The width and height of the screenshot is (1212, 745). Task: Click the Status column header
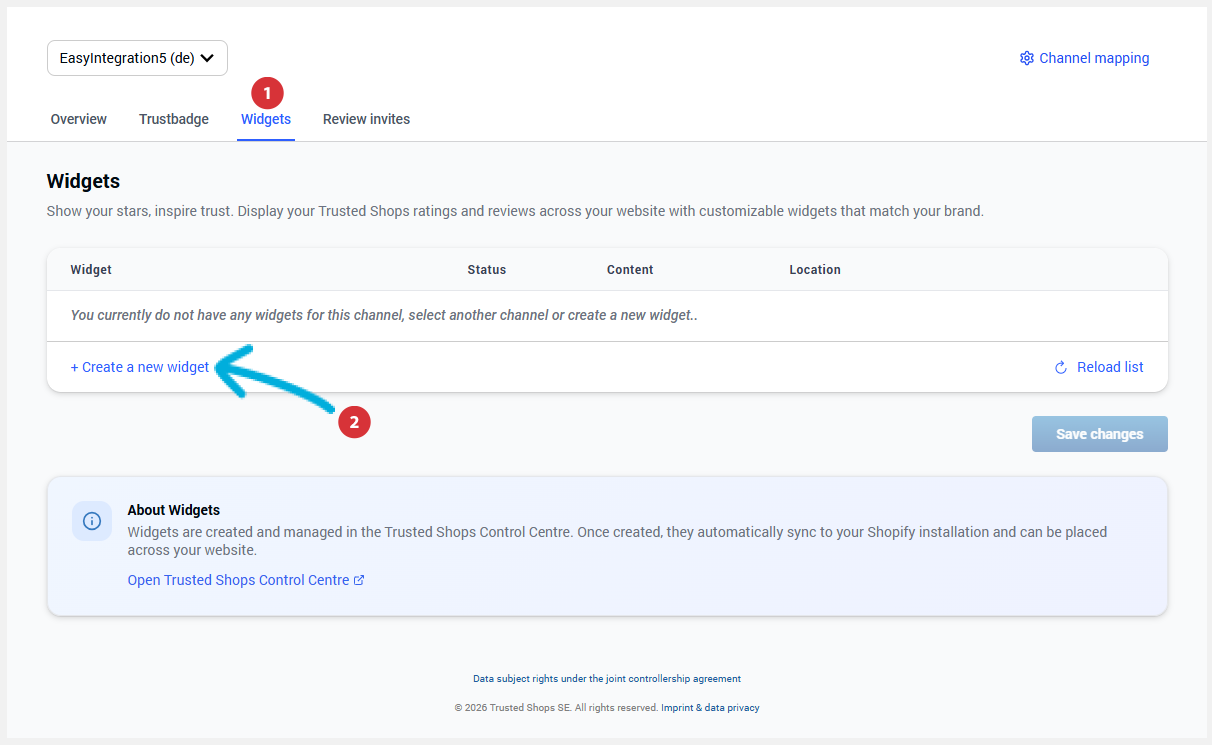(486, 270)
